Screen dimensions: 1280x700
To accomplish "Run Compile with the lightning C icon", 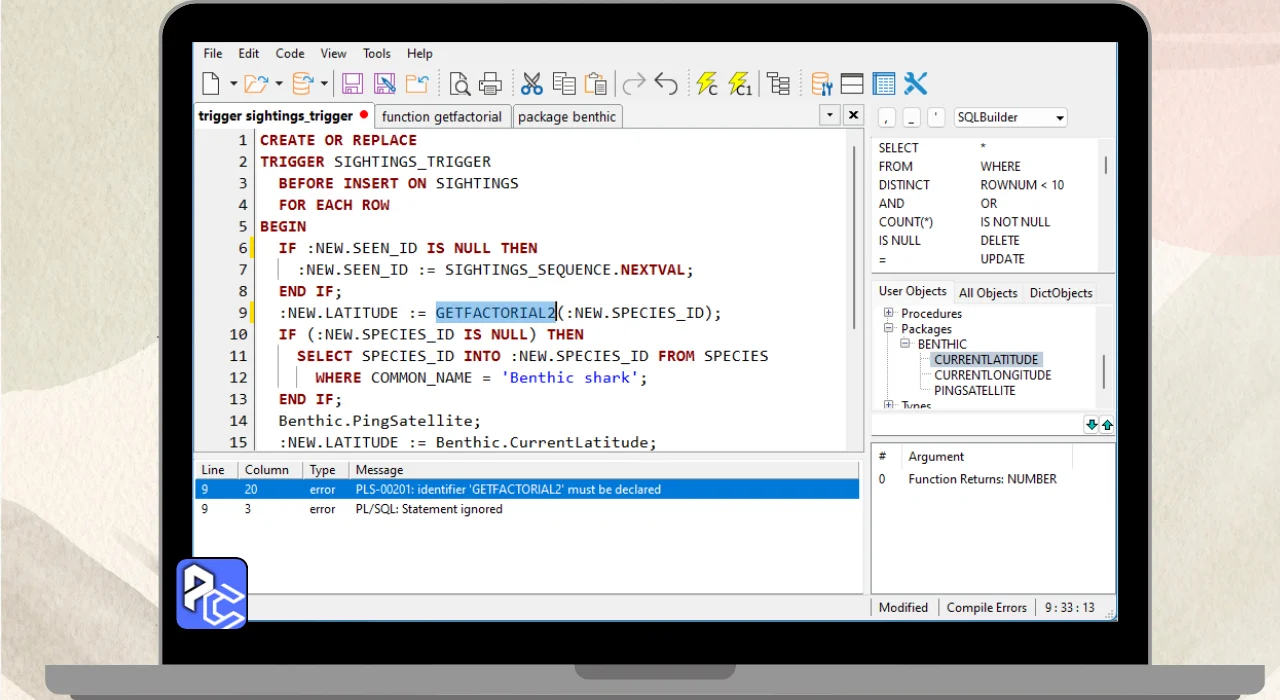I will [x=707, y=84].
